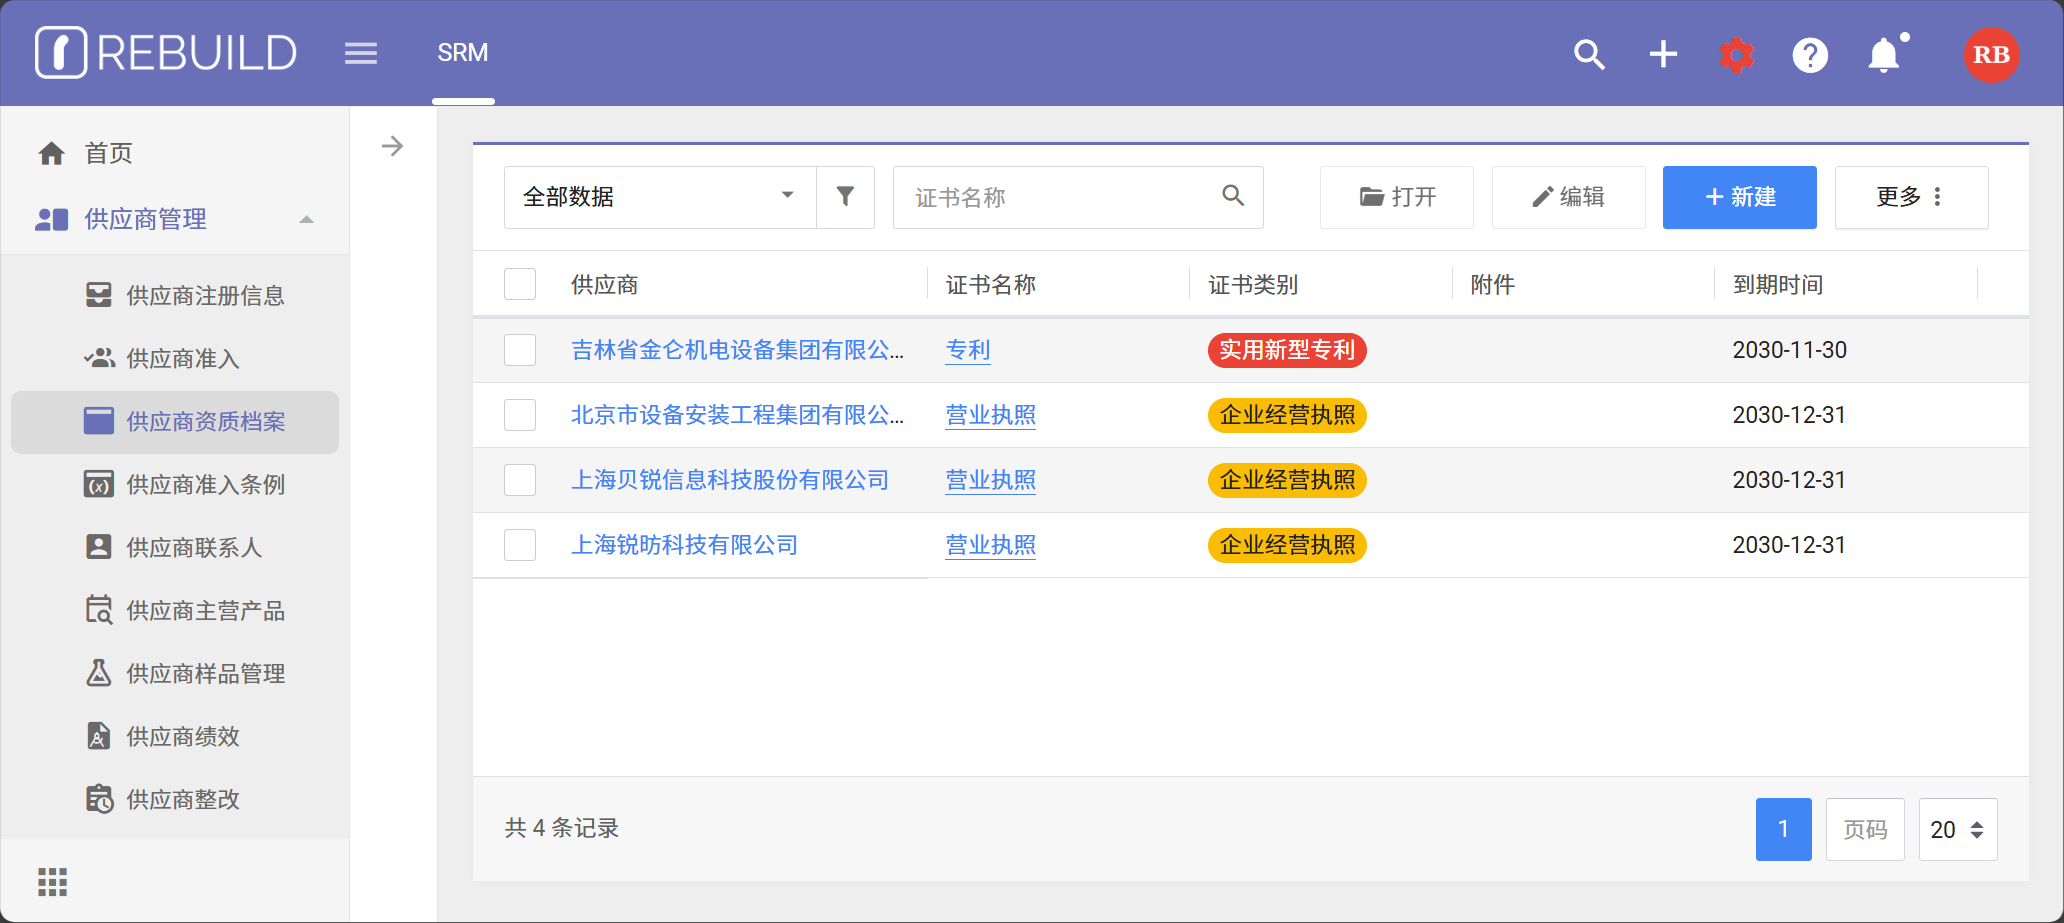2064x923 pixels.
Task: Collapse the 供应商管理 sidebar section
Action: [306, 219]
